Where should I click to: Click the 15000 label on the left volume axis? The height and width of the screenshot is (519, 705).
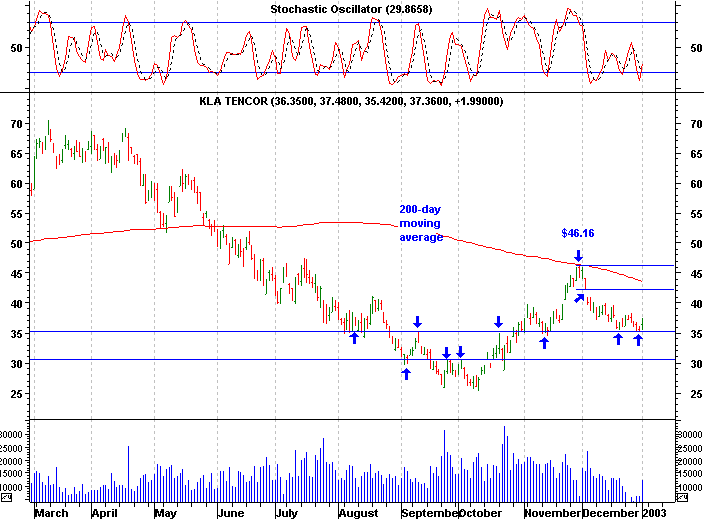(12, 474)
